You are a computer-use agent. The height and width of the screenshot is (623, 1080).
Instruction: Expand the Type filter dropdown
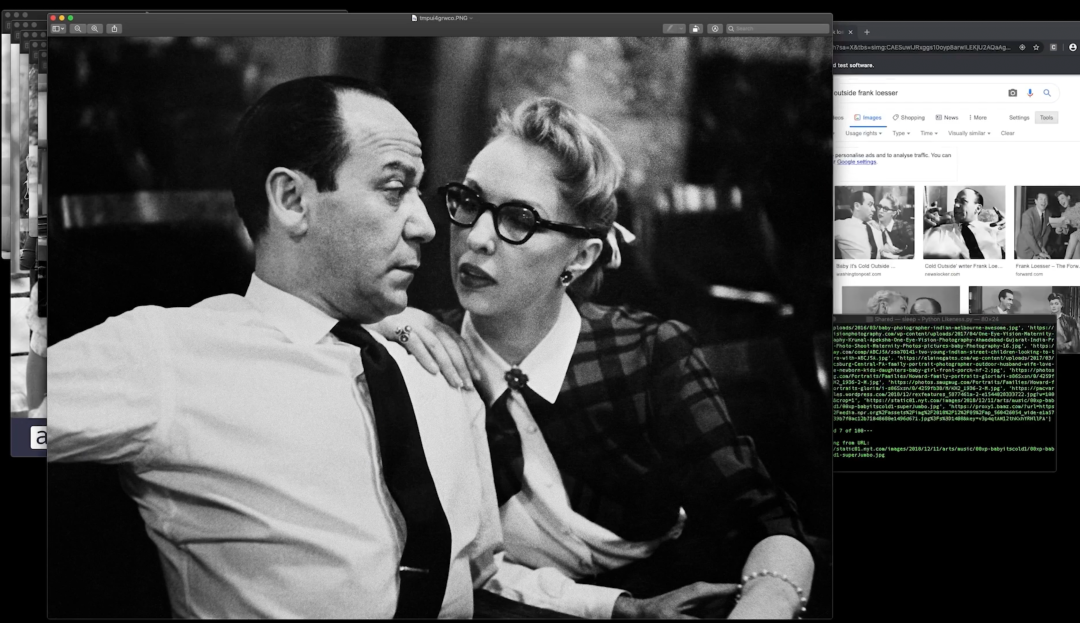901,134
